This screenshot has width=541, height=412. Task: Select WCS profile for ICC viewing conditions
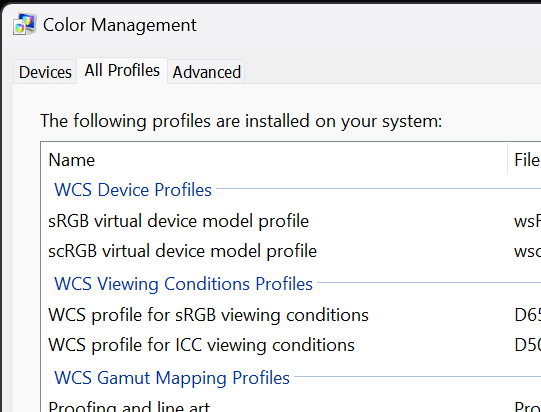[291, 345]
